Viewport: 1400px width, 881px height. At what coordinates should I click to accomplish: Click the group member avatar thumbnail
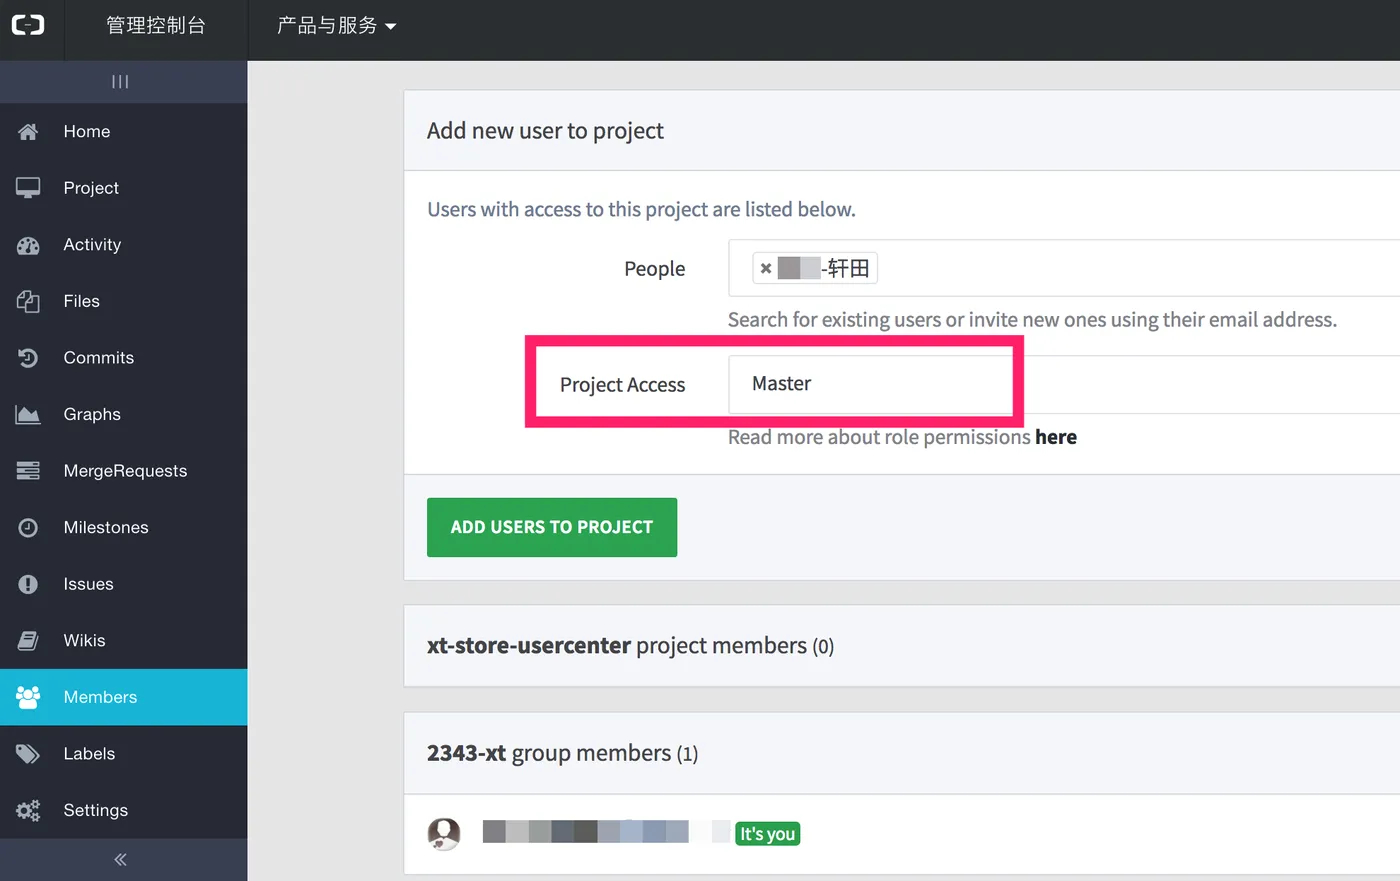pos(444,833)
